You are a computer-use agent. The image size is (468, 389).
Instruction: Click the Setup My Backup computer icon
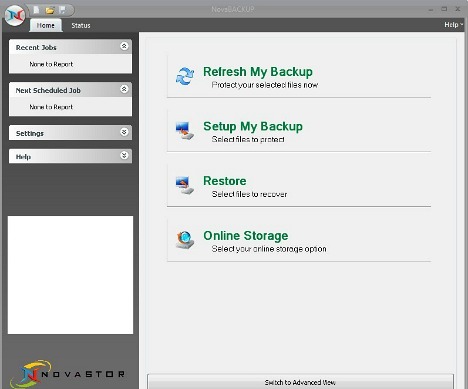pos(185,131)
